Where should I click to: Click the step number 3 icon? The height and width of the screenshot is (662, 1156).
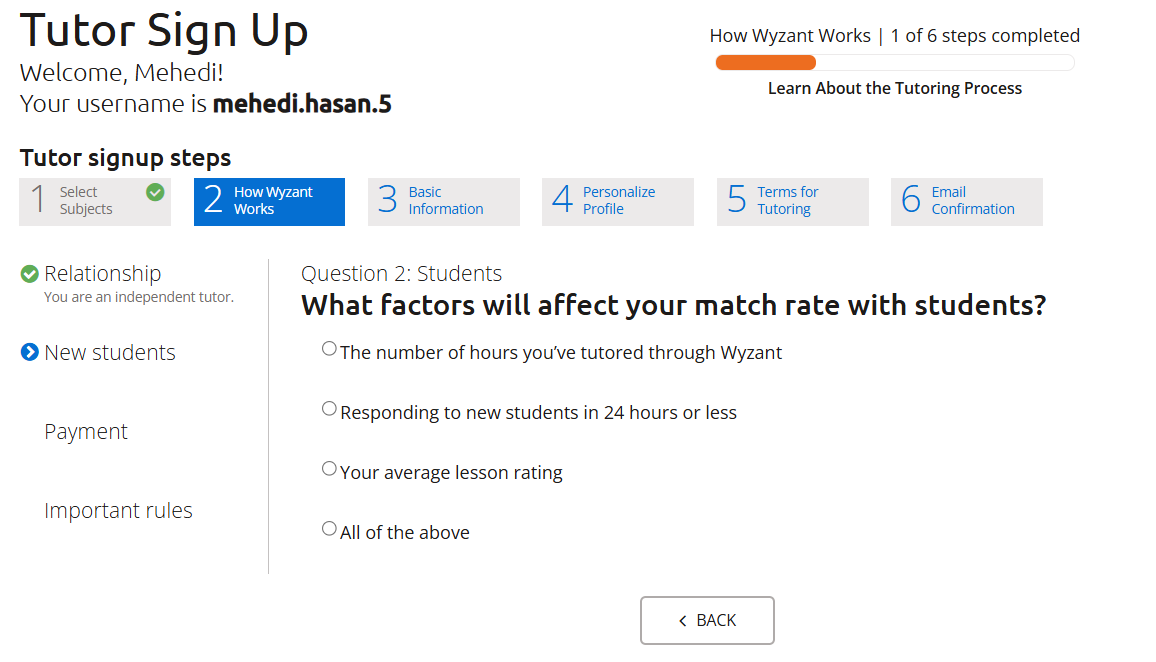(x=387, y=200)
